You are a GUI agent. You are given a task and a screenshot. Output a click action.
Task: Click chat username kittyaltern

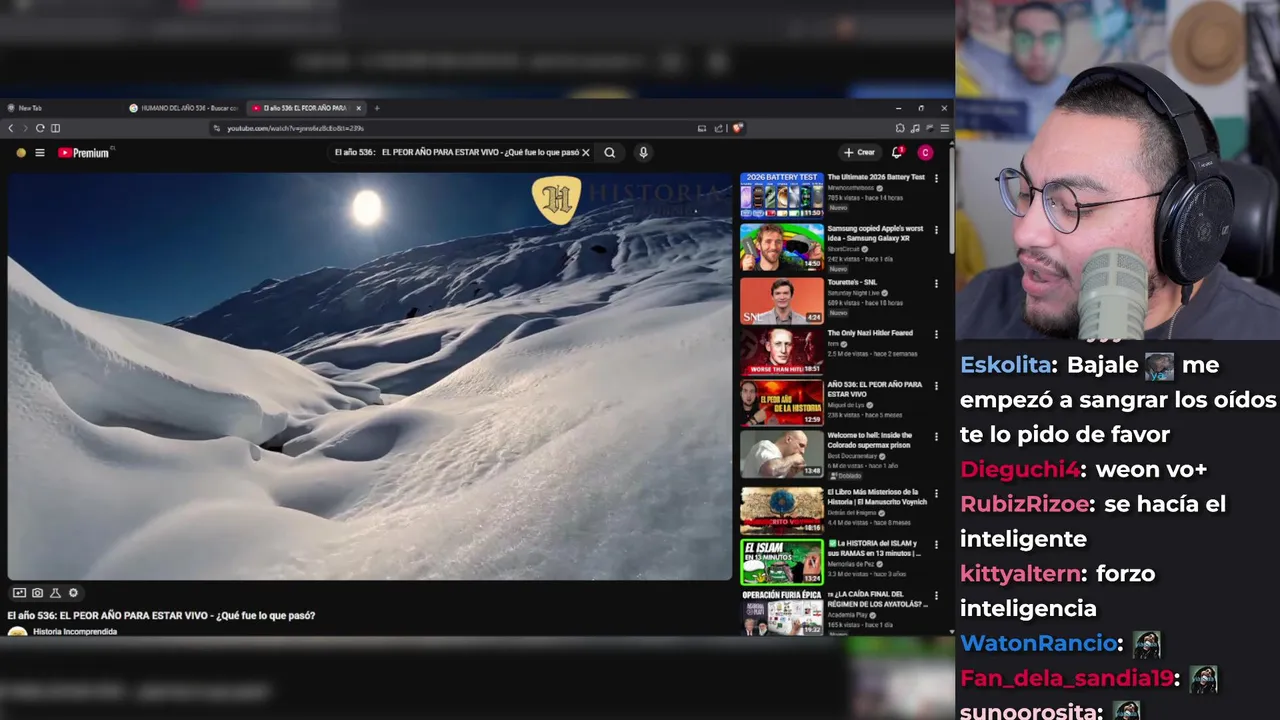click(x=1020, y=574)
